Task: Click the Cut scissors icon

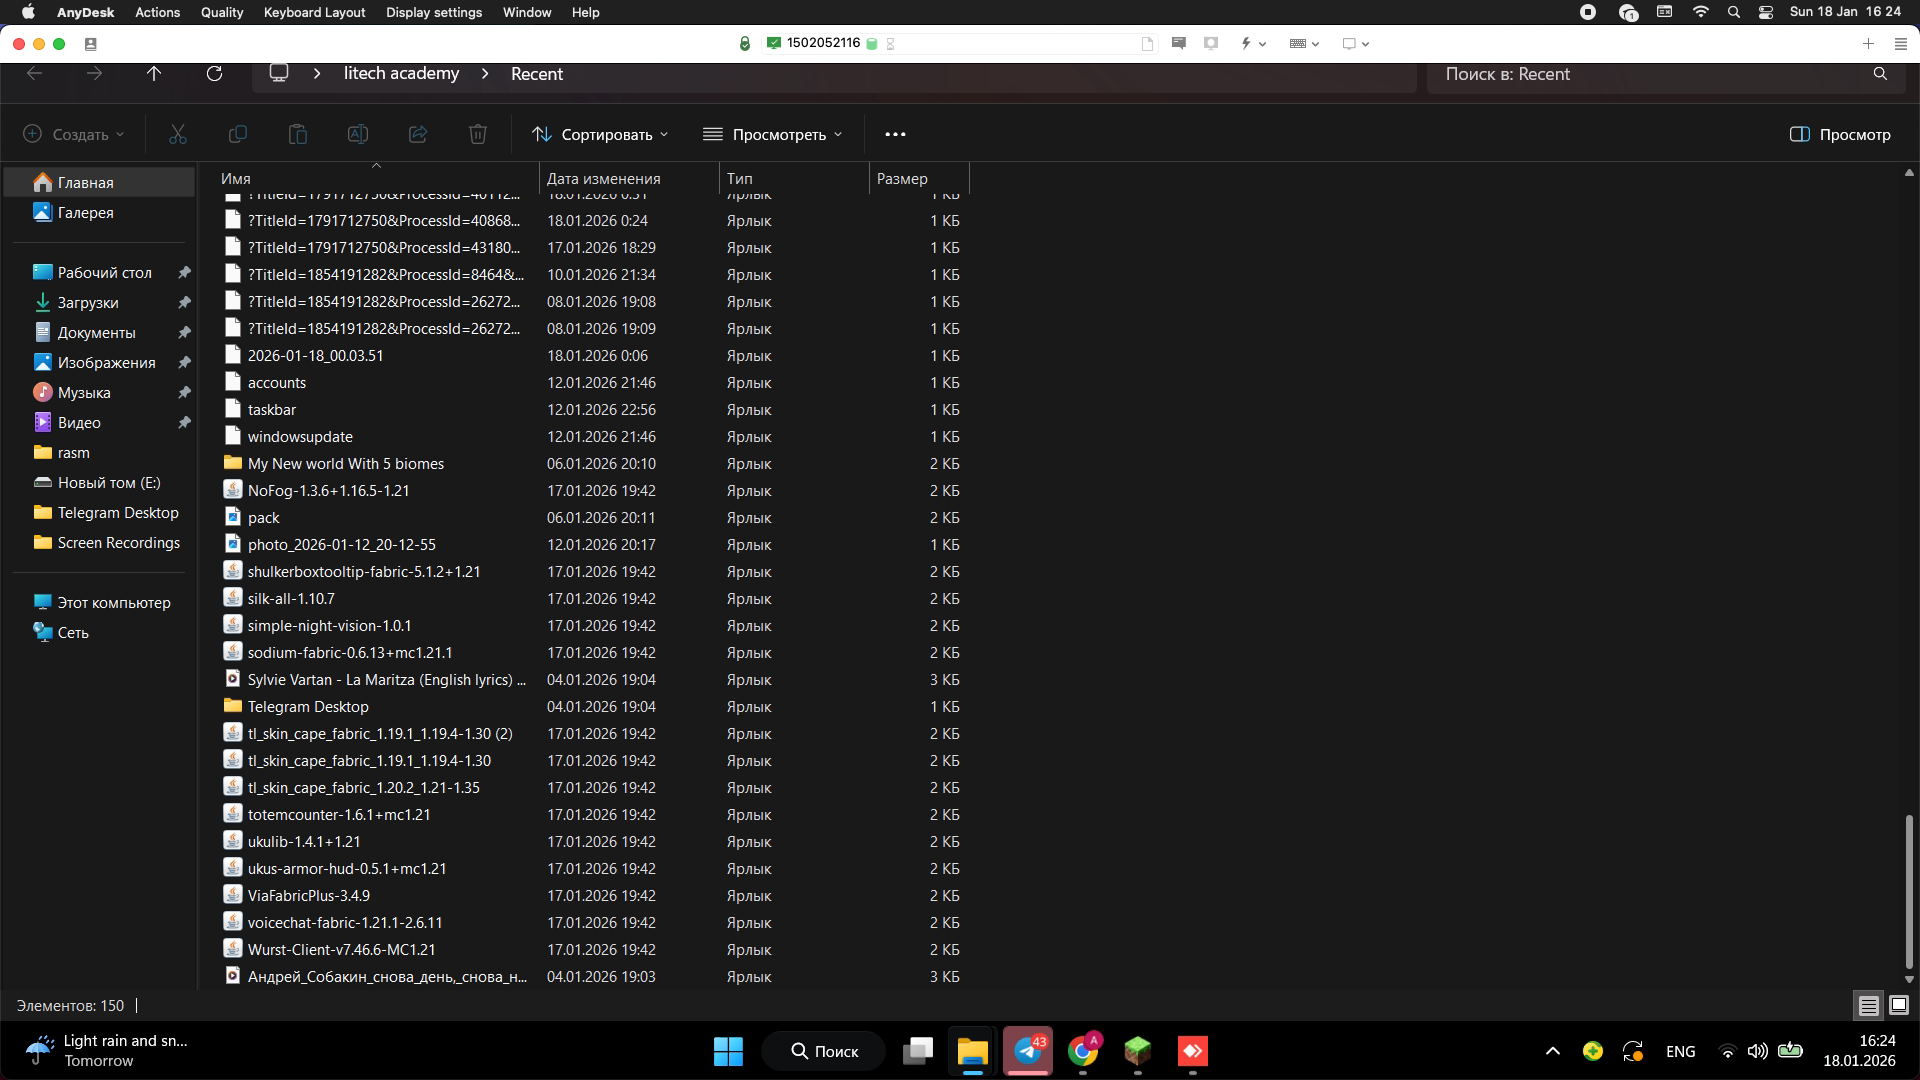Action: [178, 134]
